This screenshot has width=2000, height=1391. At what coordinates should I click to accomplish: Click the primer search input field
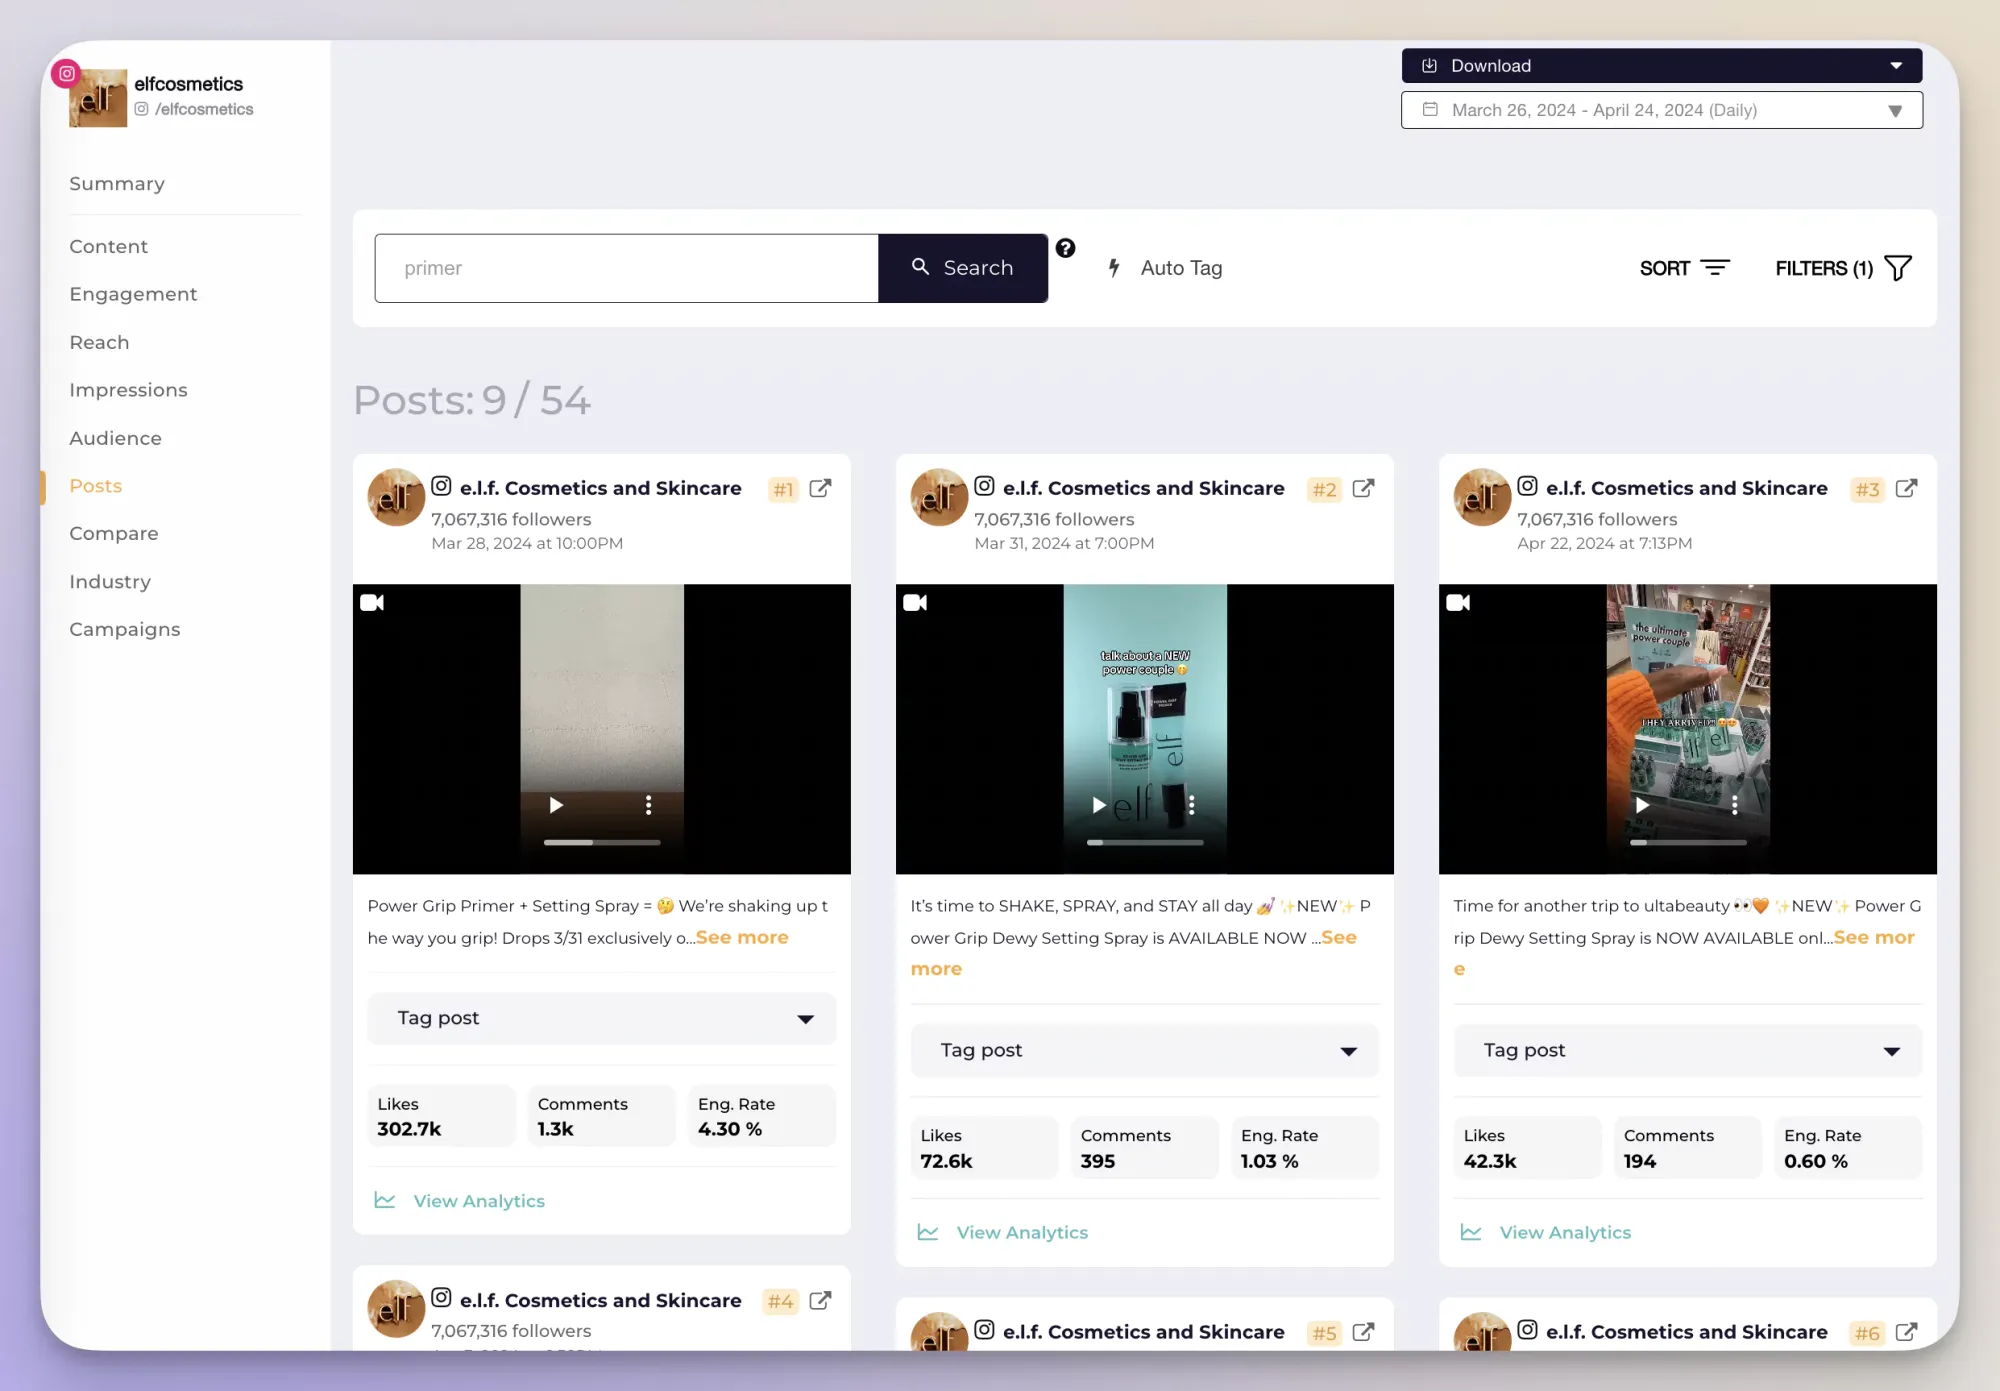626,268
